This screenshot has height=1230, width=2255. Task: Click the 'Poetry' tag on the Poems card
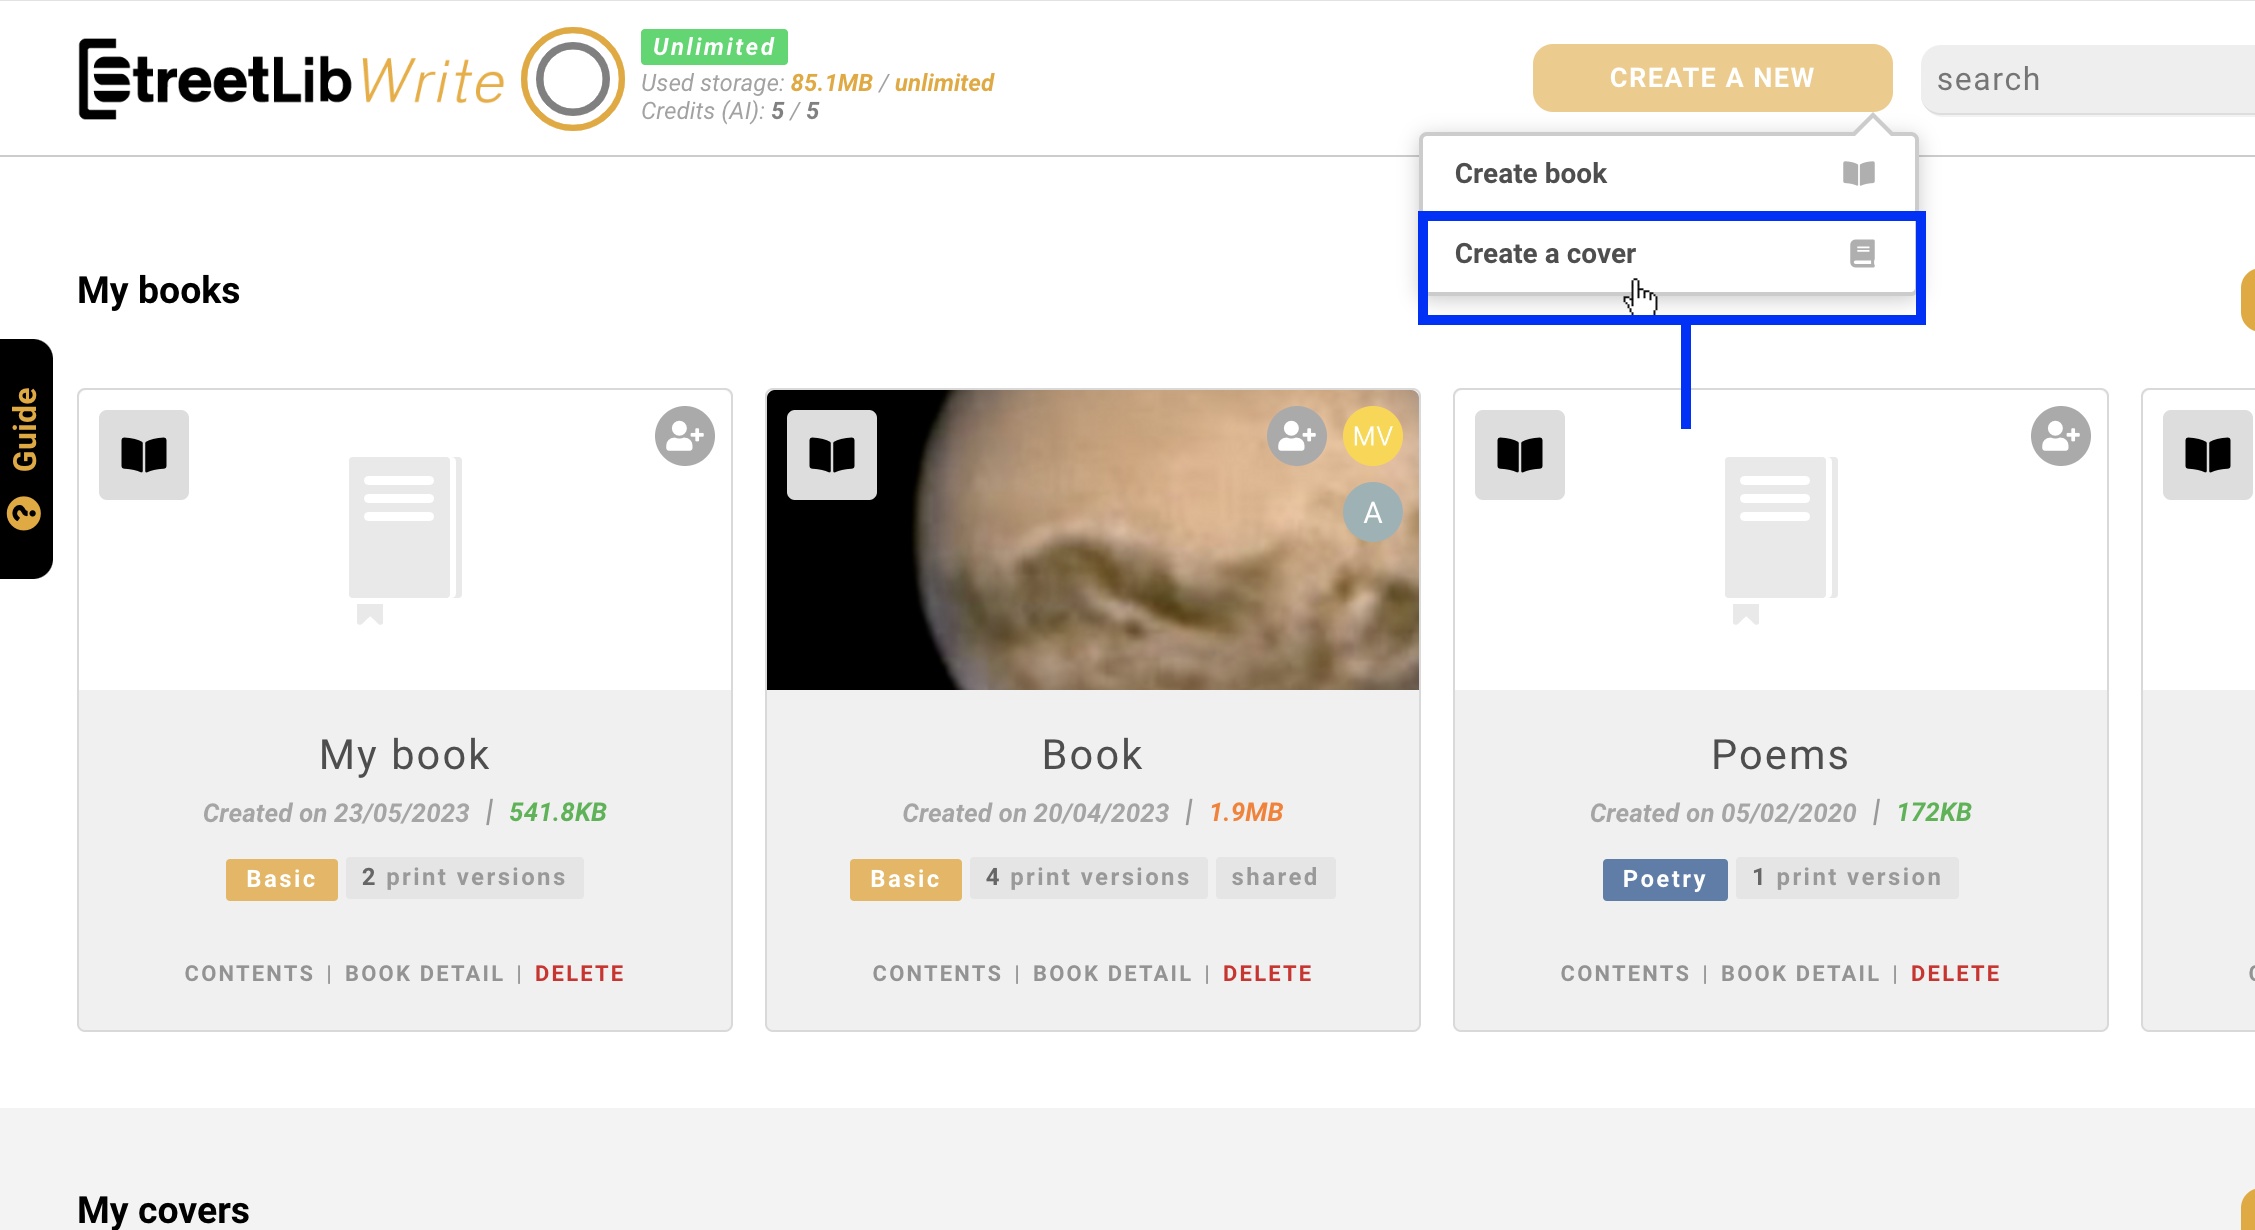[x=1664, y=879]
